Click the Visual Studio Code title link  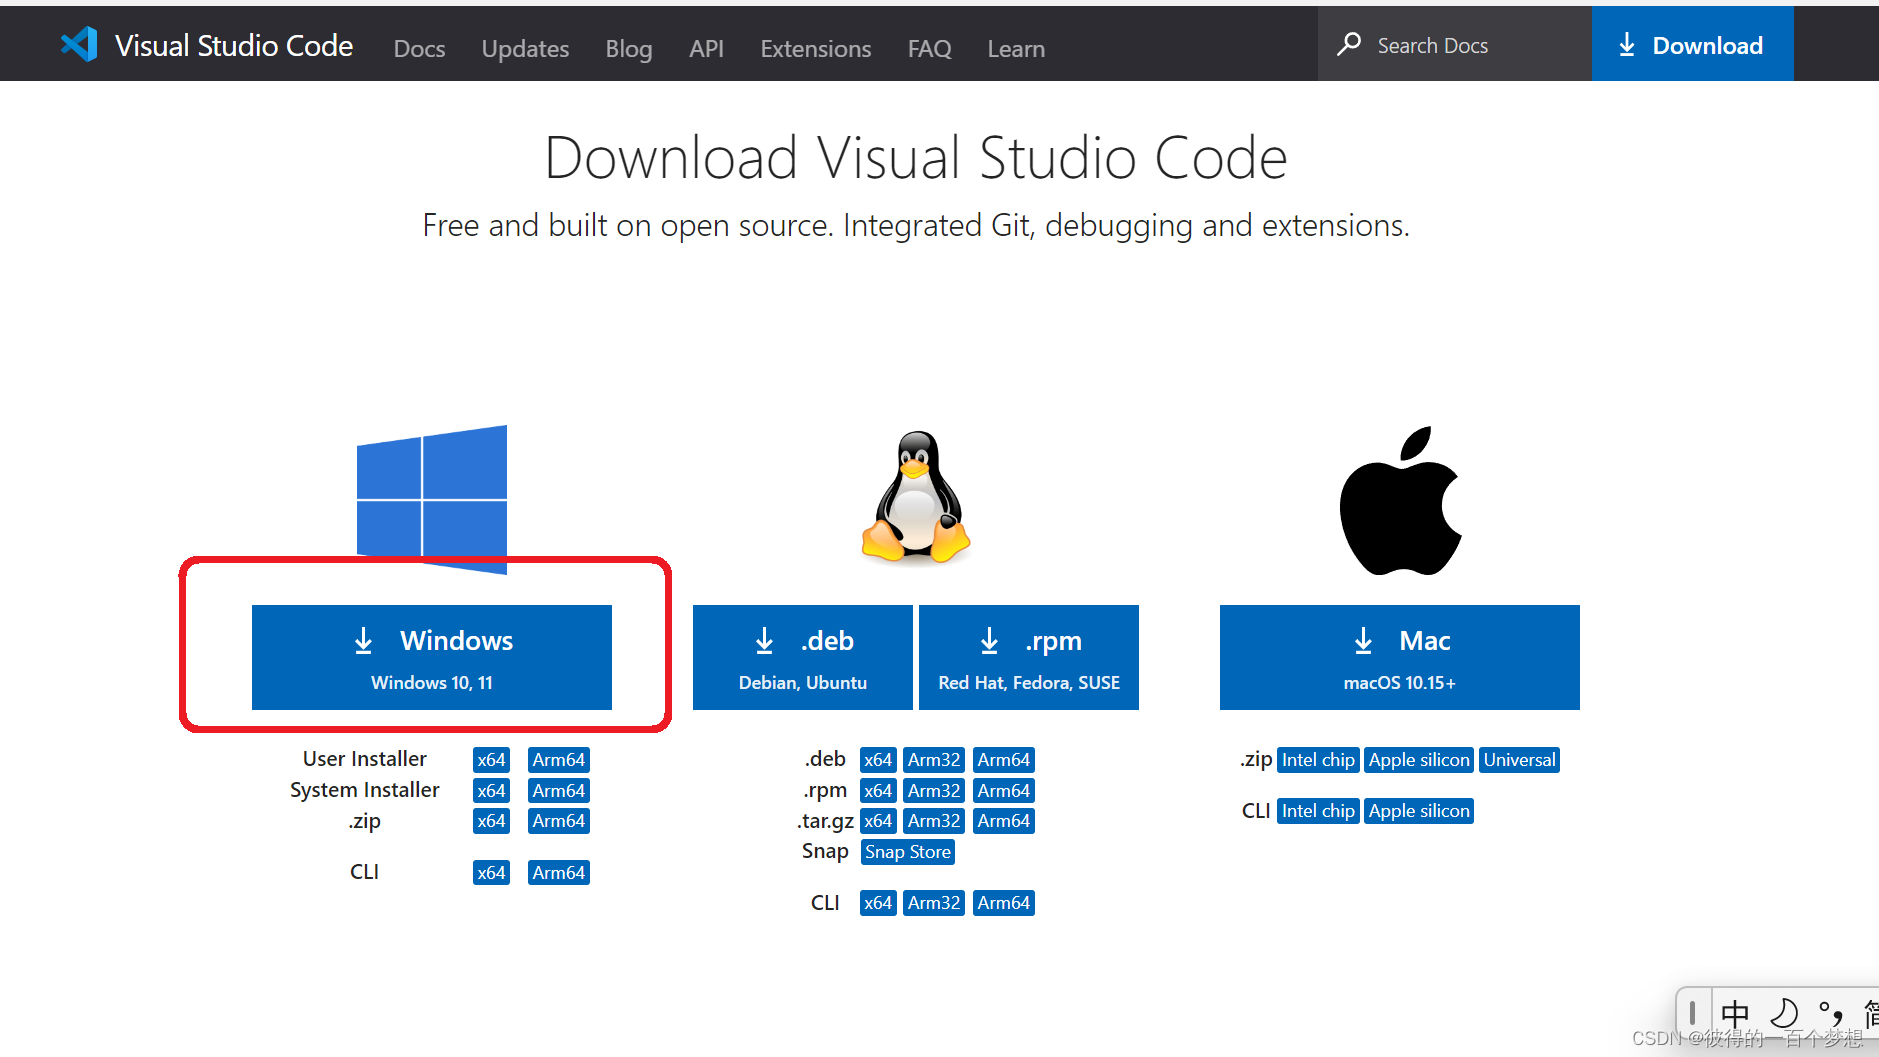(234, 45)
